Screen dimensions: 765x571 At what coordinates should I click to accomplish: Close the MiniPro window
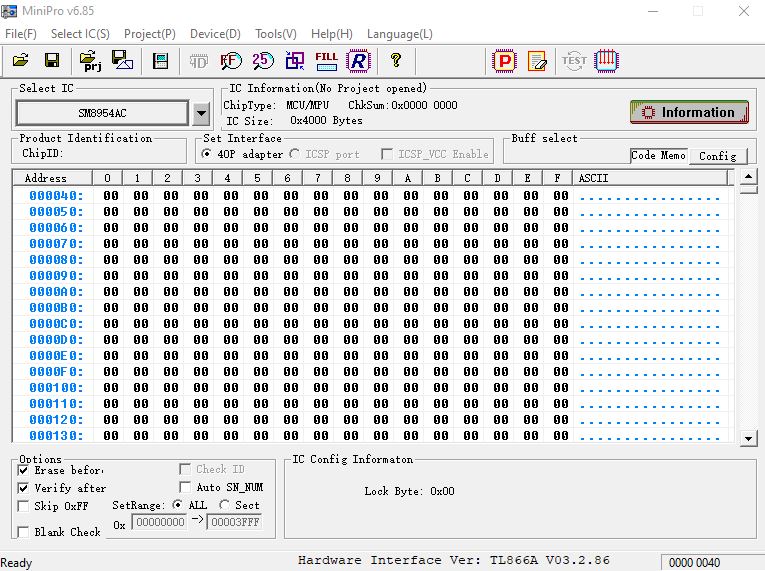pyautogui.click(x=744, y=11)
